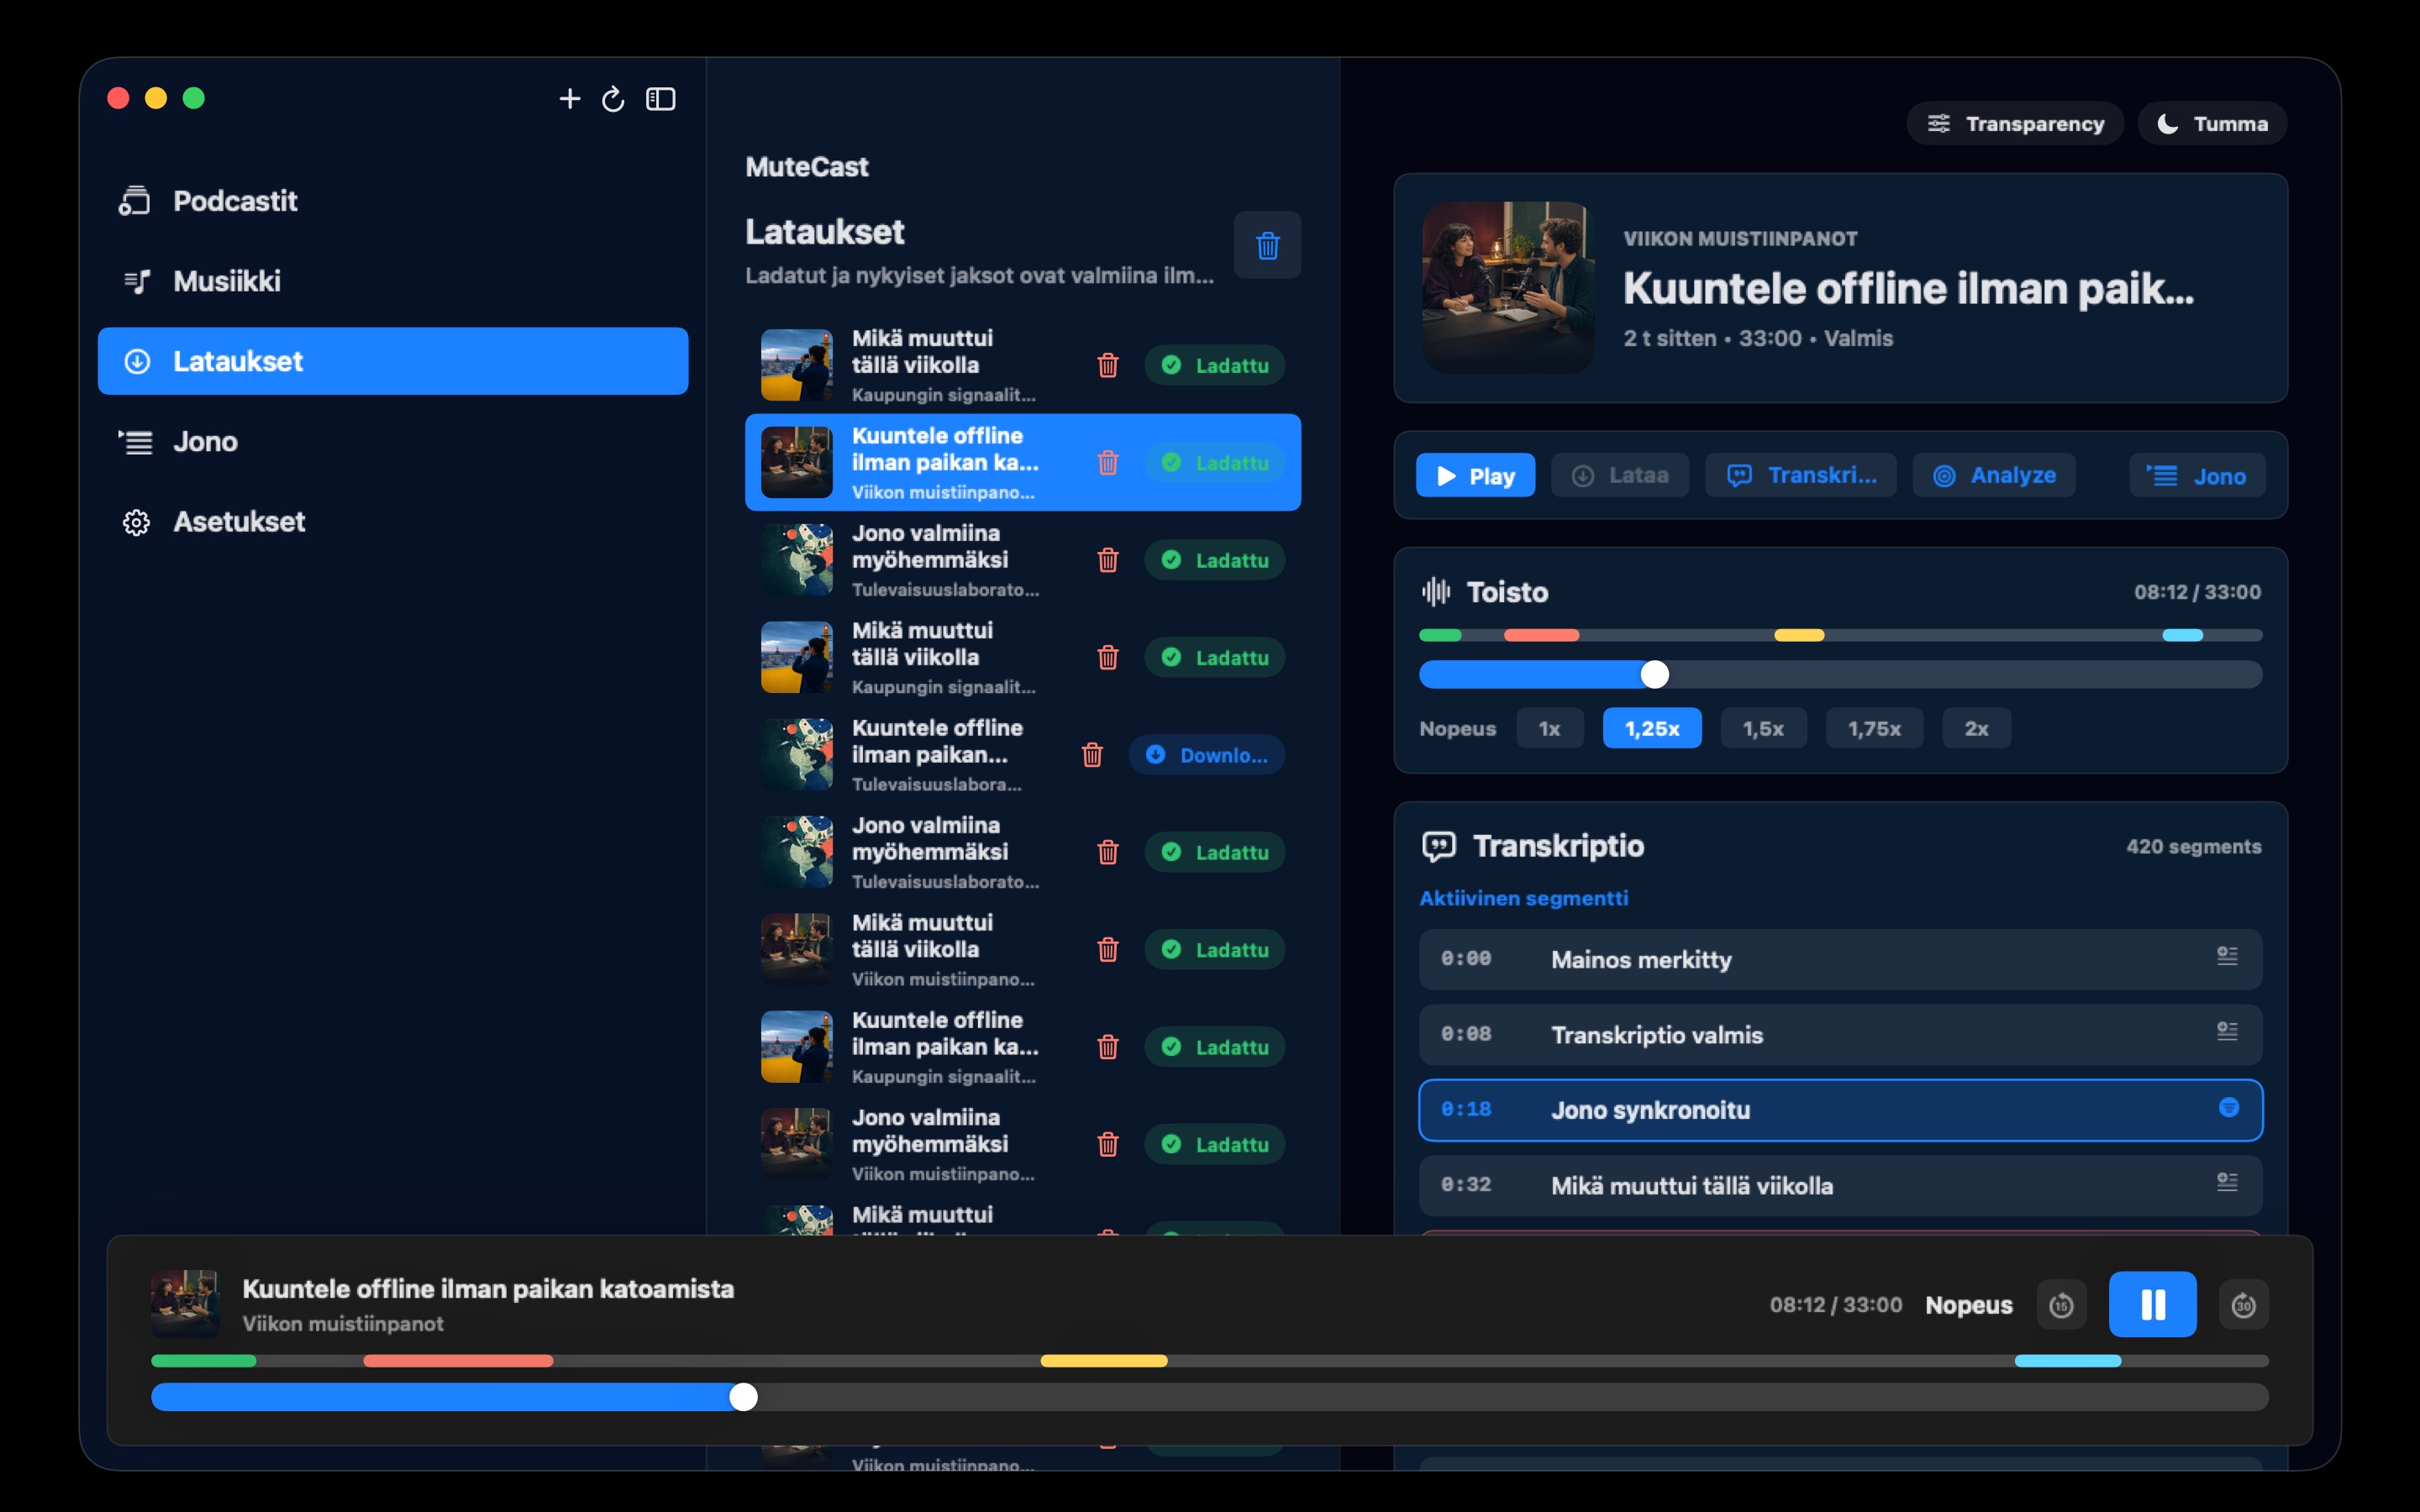Click the Jono queue button in episode actions
Screen dimensions: 2420x1512
(2197, 475)
